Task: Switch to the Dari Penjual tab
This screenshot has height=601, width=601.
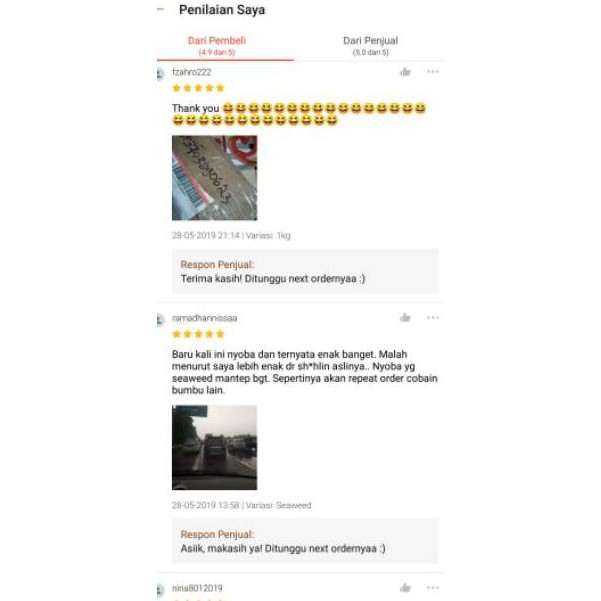Action: coord(370,45)
